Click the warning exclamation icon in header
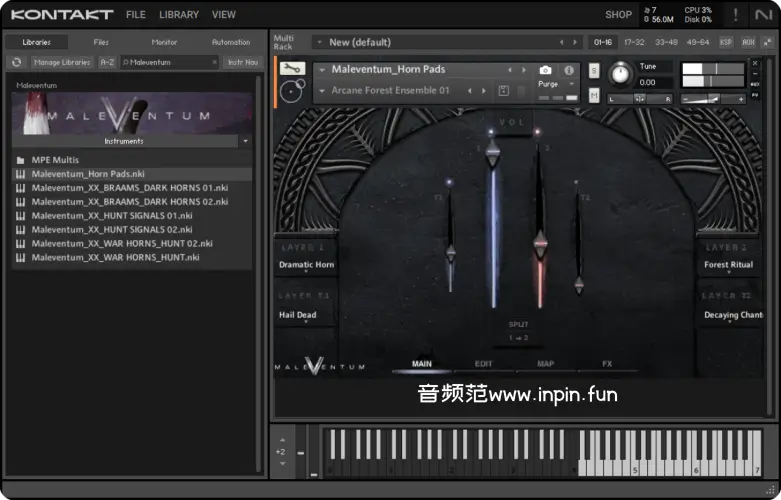This screenshot has height=500, width=781. 736,15
